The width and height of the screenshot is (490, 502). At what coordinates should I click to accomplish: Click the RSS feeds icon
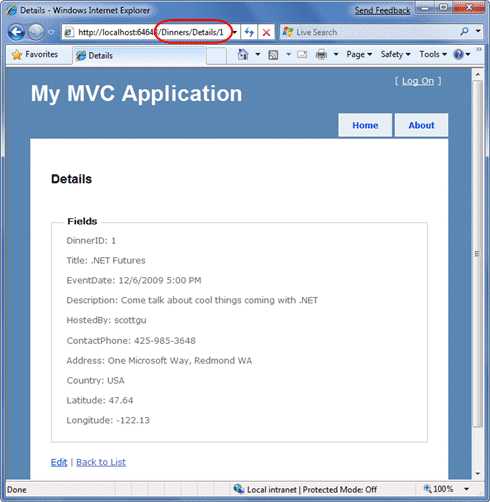pos(273,55)
